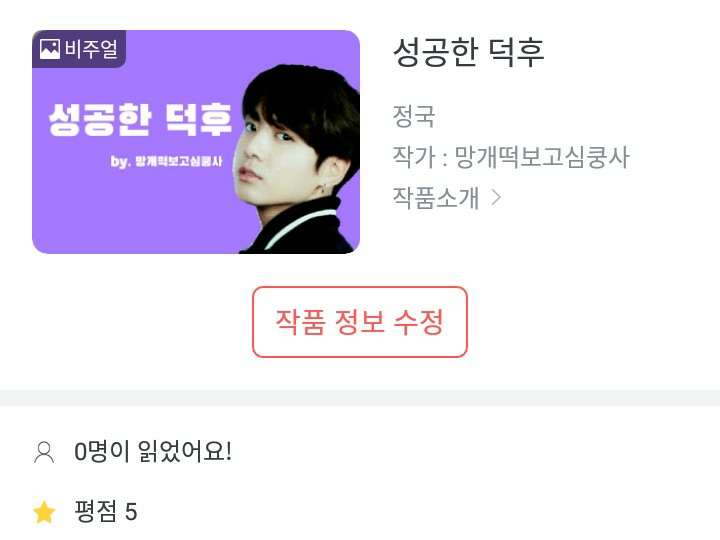Click the 비주얼 badge label text
The width and height of the screenshot is (720, 540).
pyautogui.click(x=91, y=49)
